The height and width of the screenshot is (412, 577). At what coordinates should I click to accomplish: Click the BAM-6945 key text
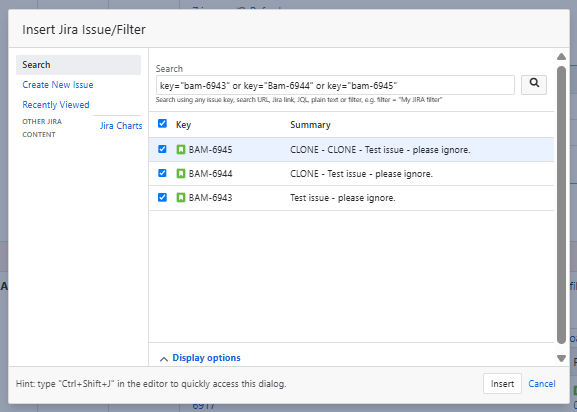point(210,150)
